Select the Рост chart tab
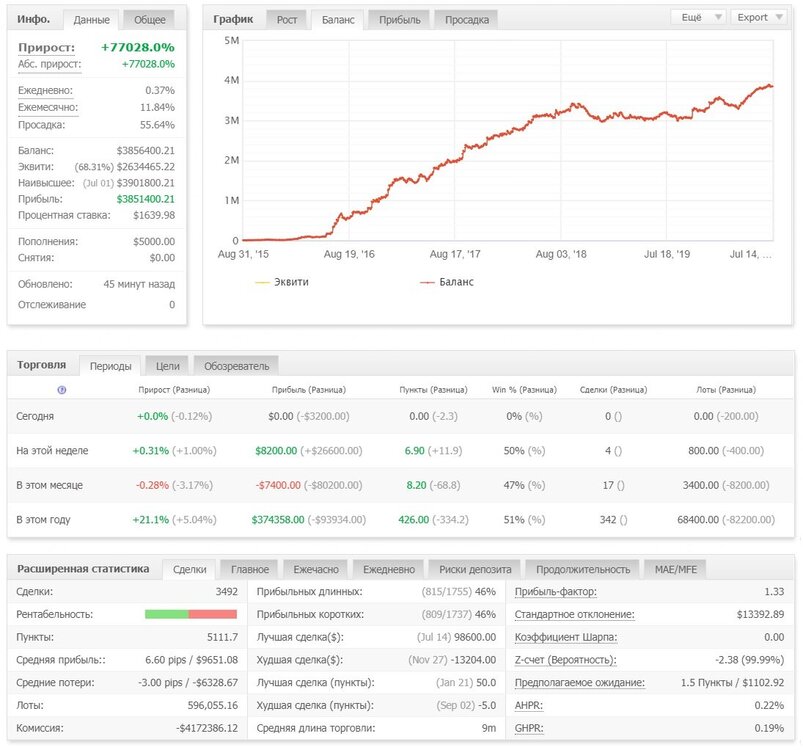Image resolution: width=803 pixels, height=750 pixels. pyautogui.click(x=286, y=20)
